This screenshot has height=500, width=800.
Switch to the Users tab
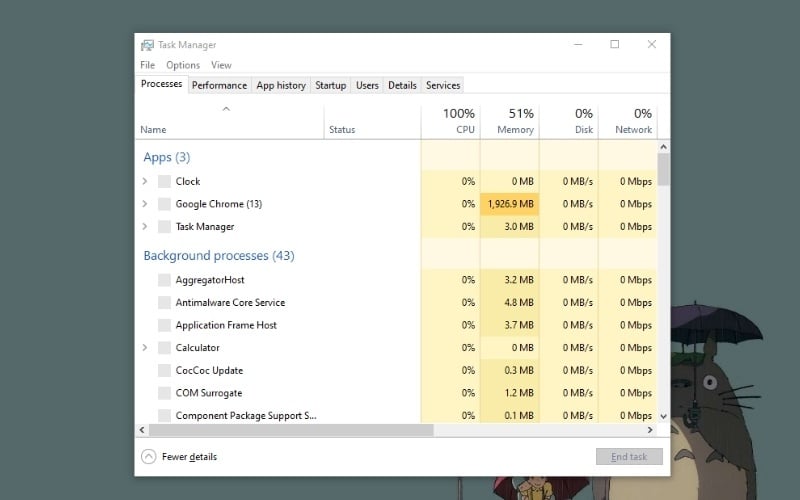367,85
